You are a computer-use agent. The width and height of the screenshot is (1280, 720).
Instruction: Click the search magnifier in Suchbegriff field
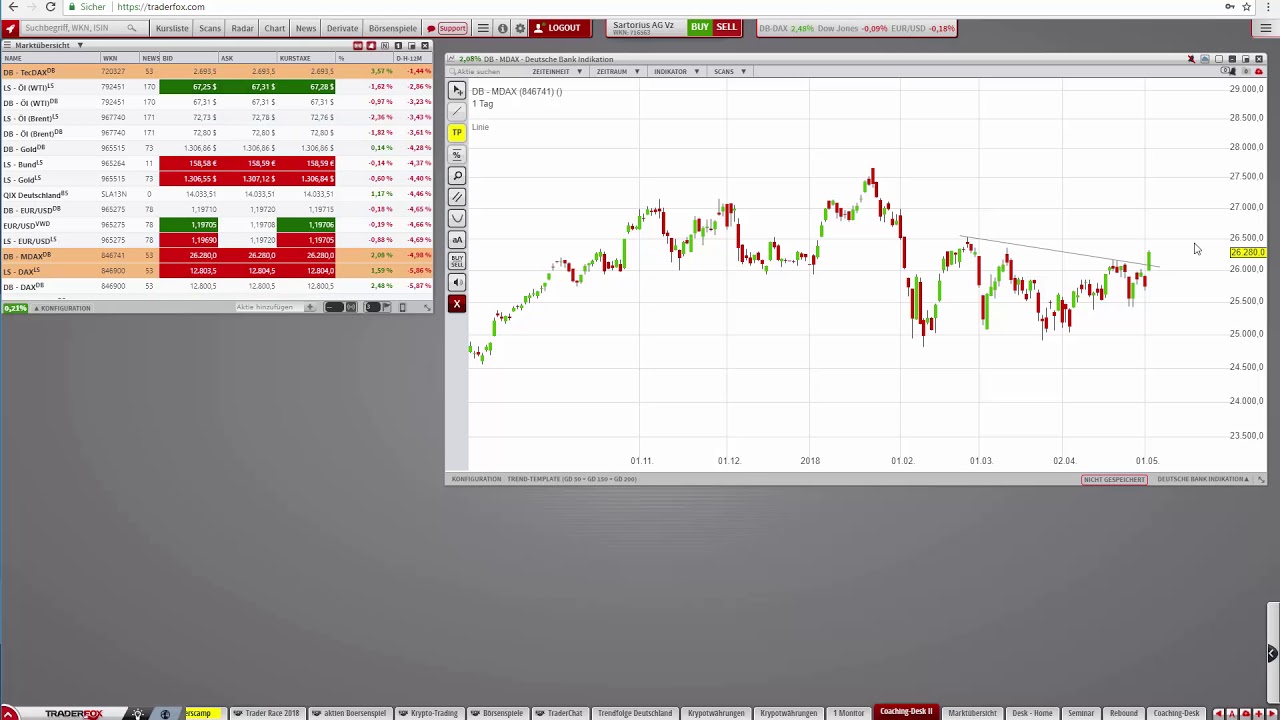tap(132, 28)
